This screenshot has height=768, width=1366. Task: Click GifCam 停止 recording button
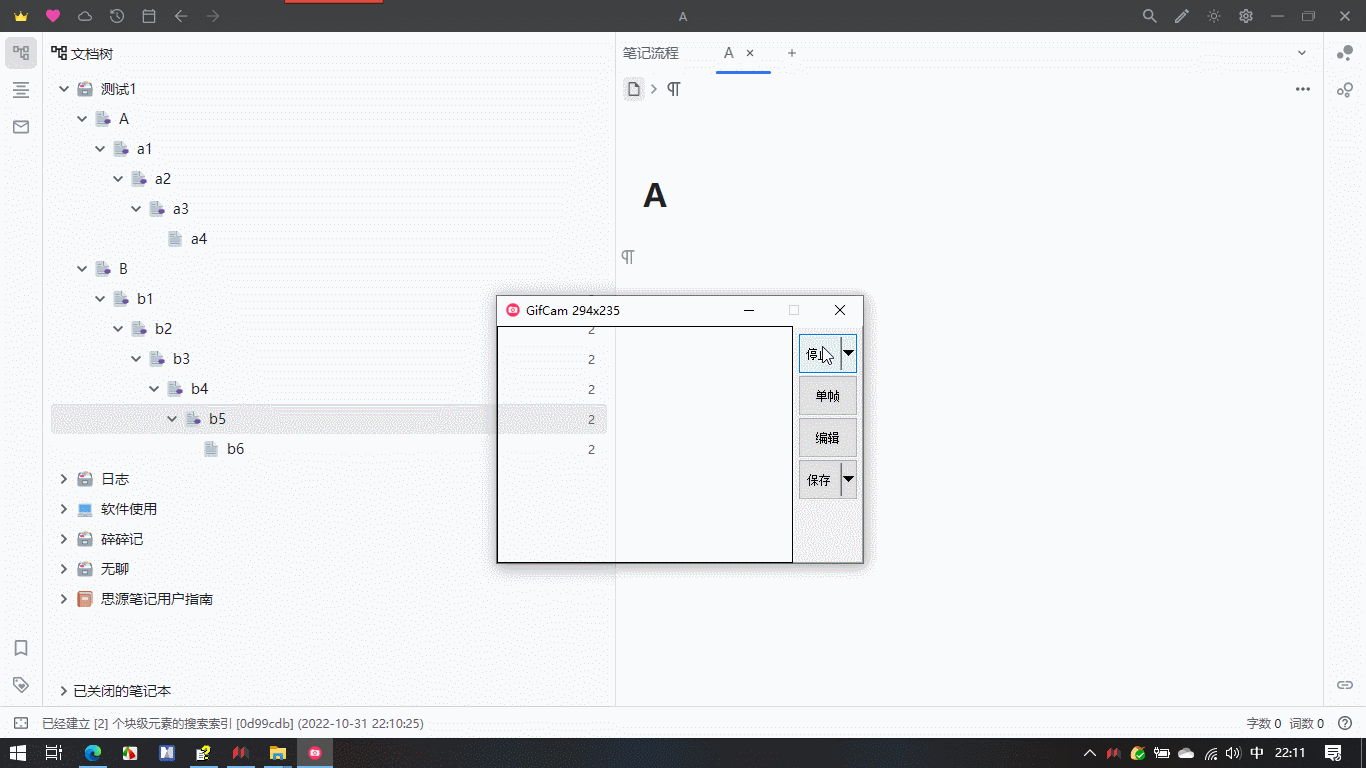click(820, 354)
